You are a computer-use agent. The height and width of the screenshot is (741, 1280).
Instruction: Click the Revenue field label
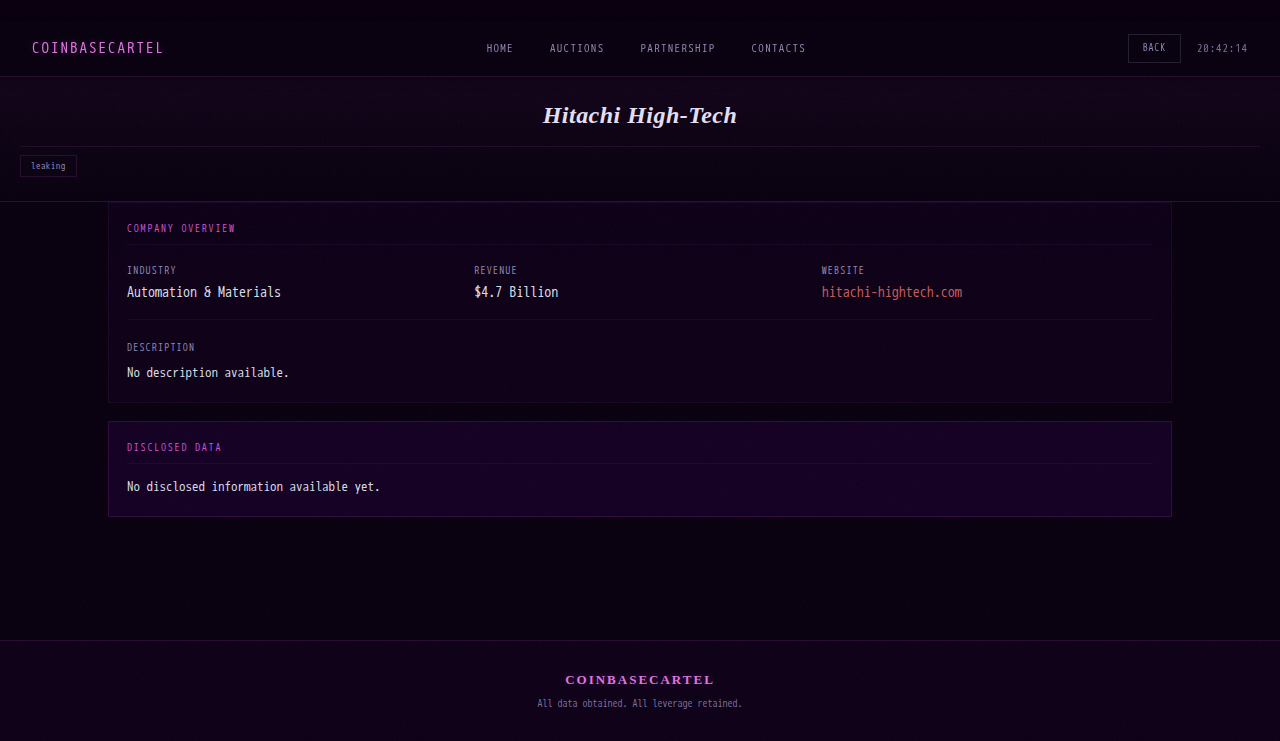496,270
